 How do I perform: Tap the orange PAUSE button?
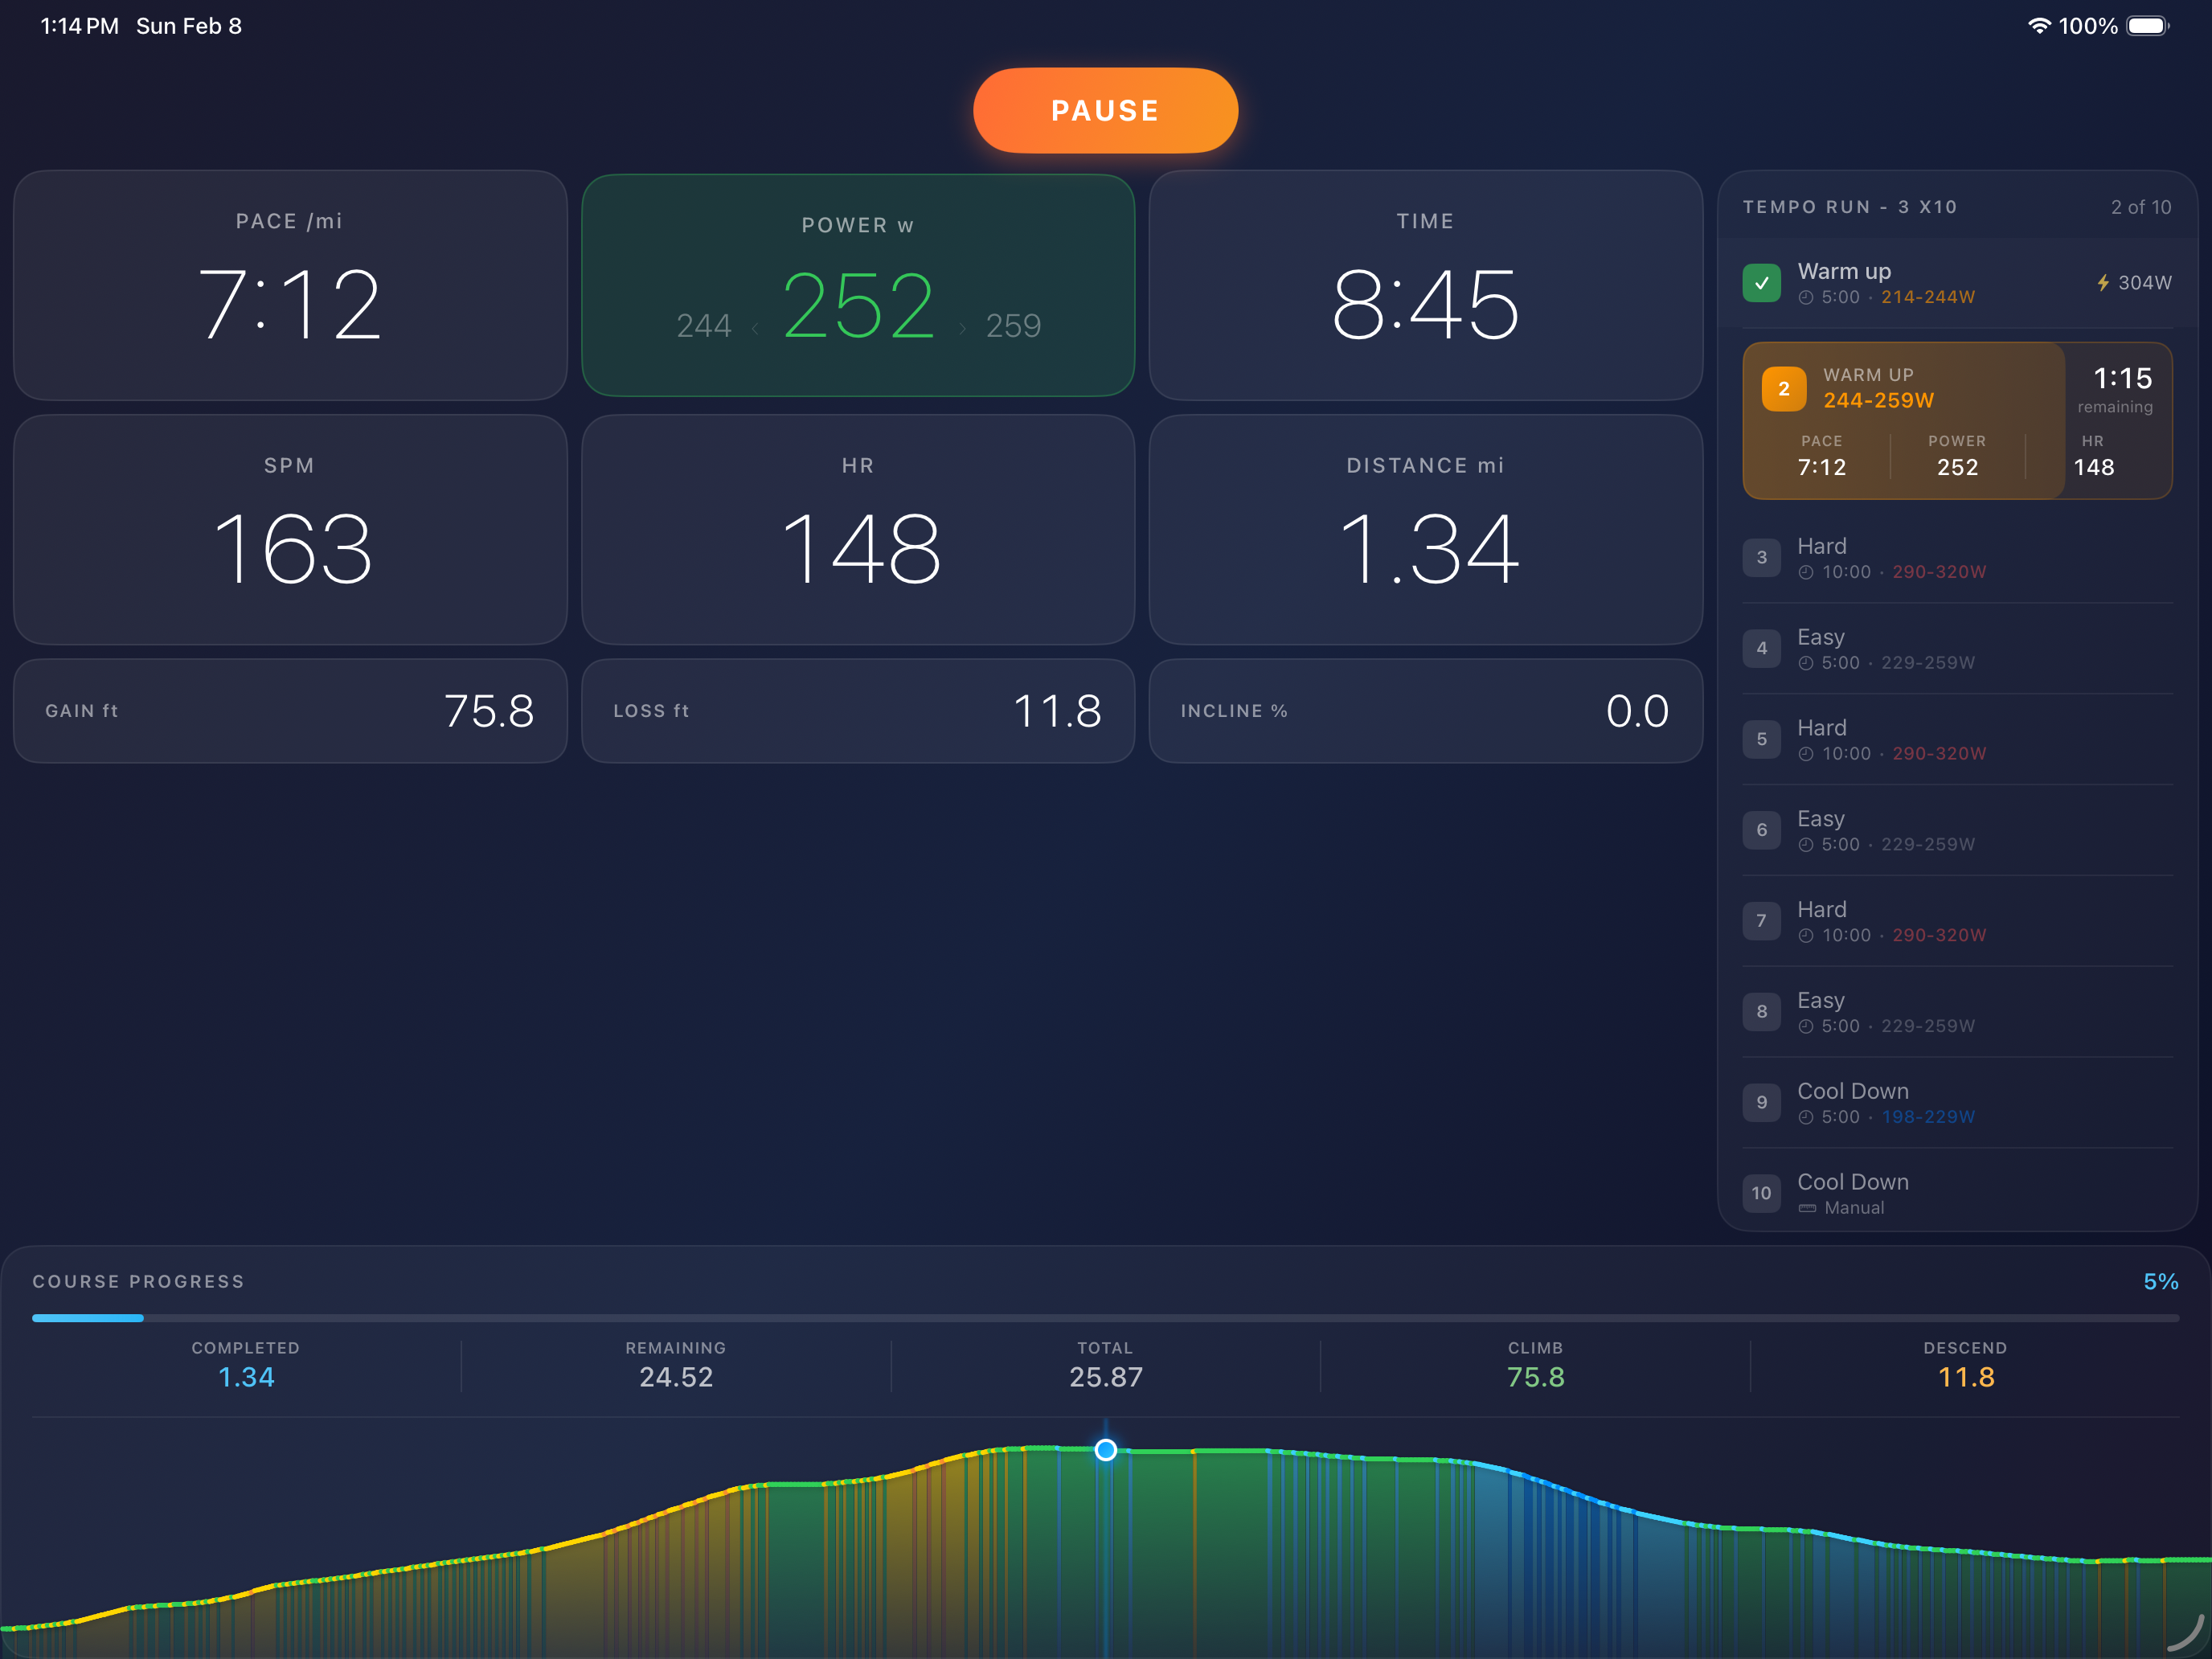(1105, 110)
